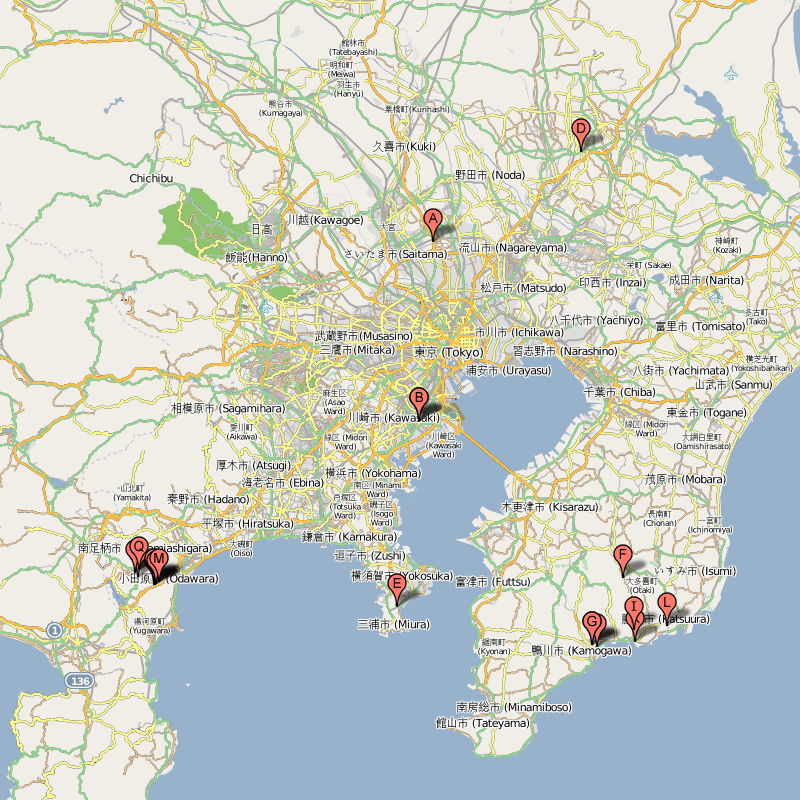Select marker A near Saitama
Screen dimensions: 800x800
tap(432, 220)
